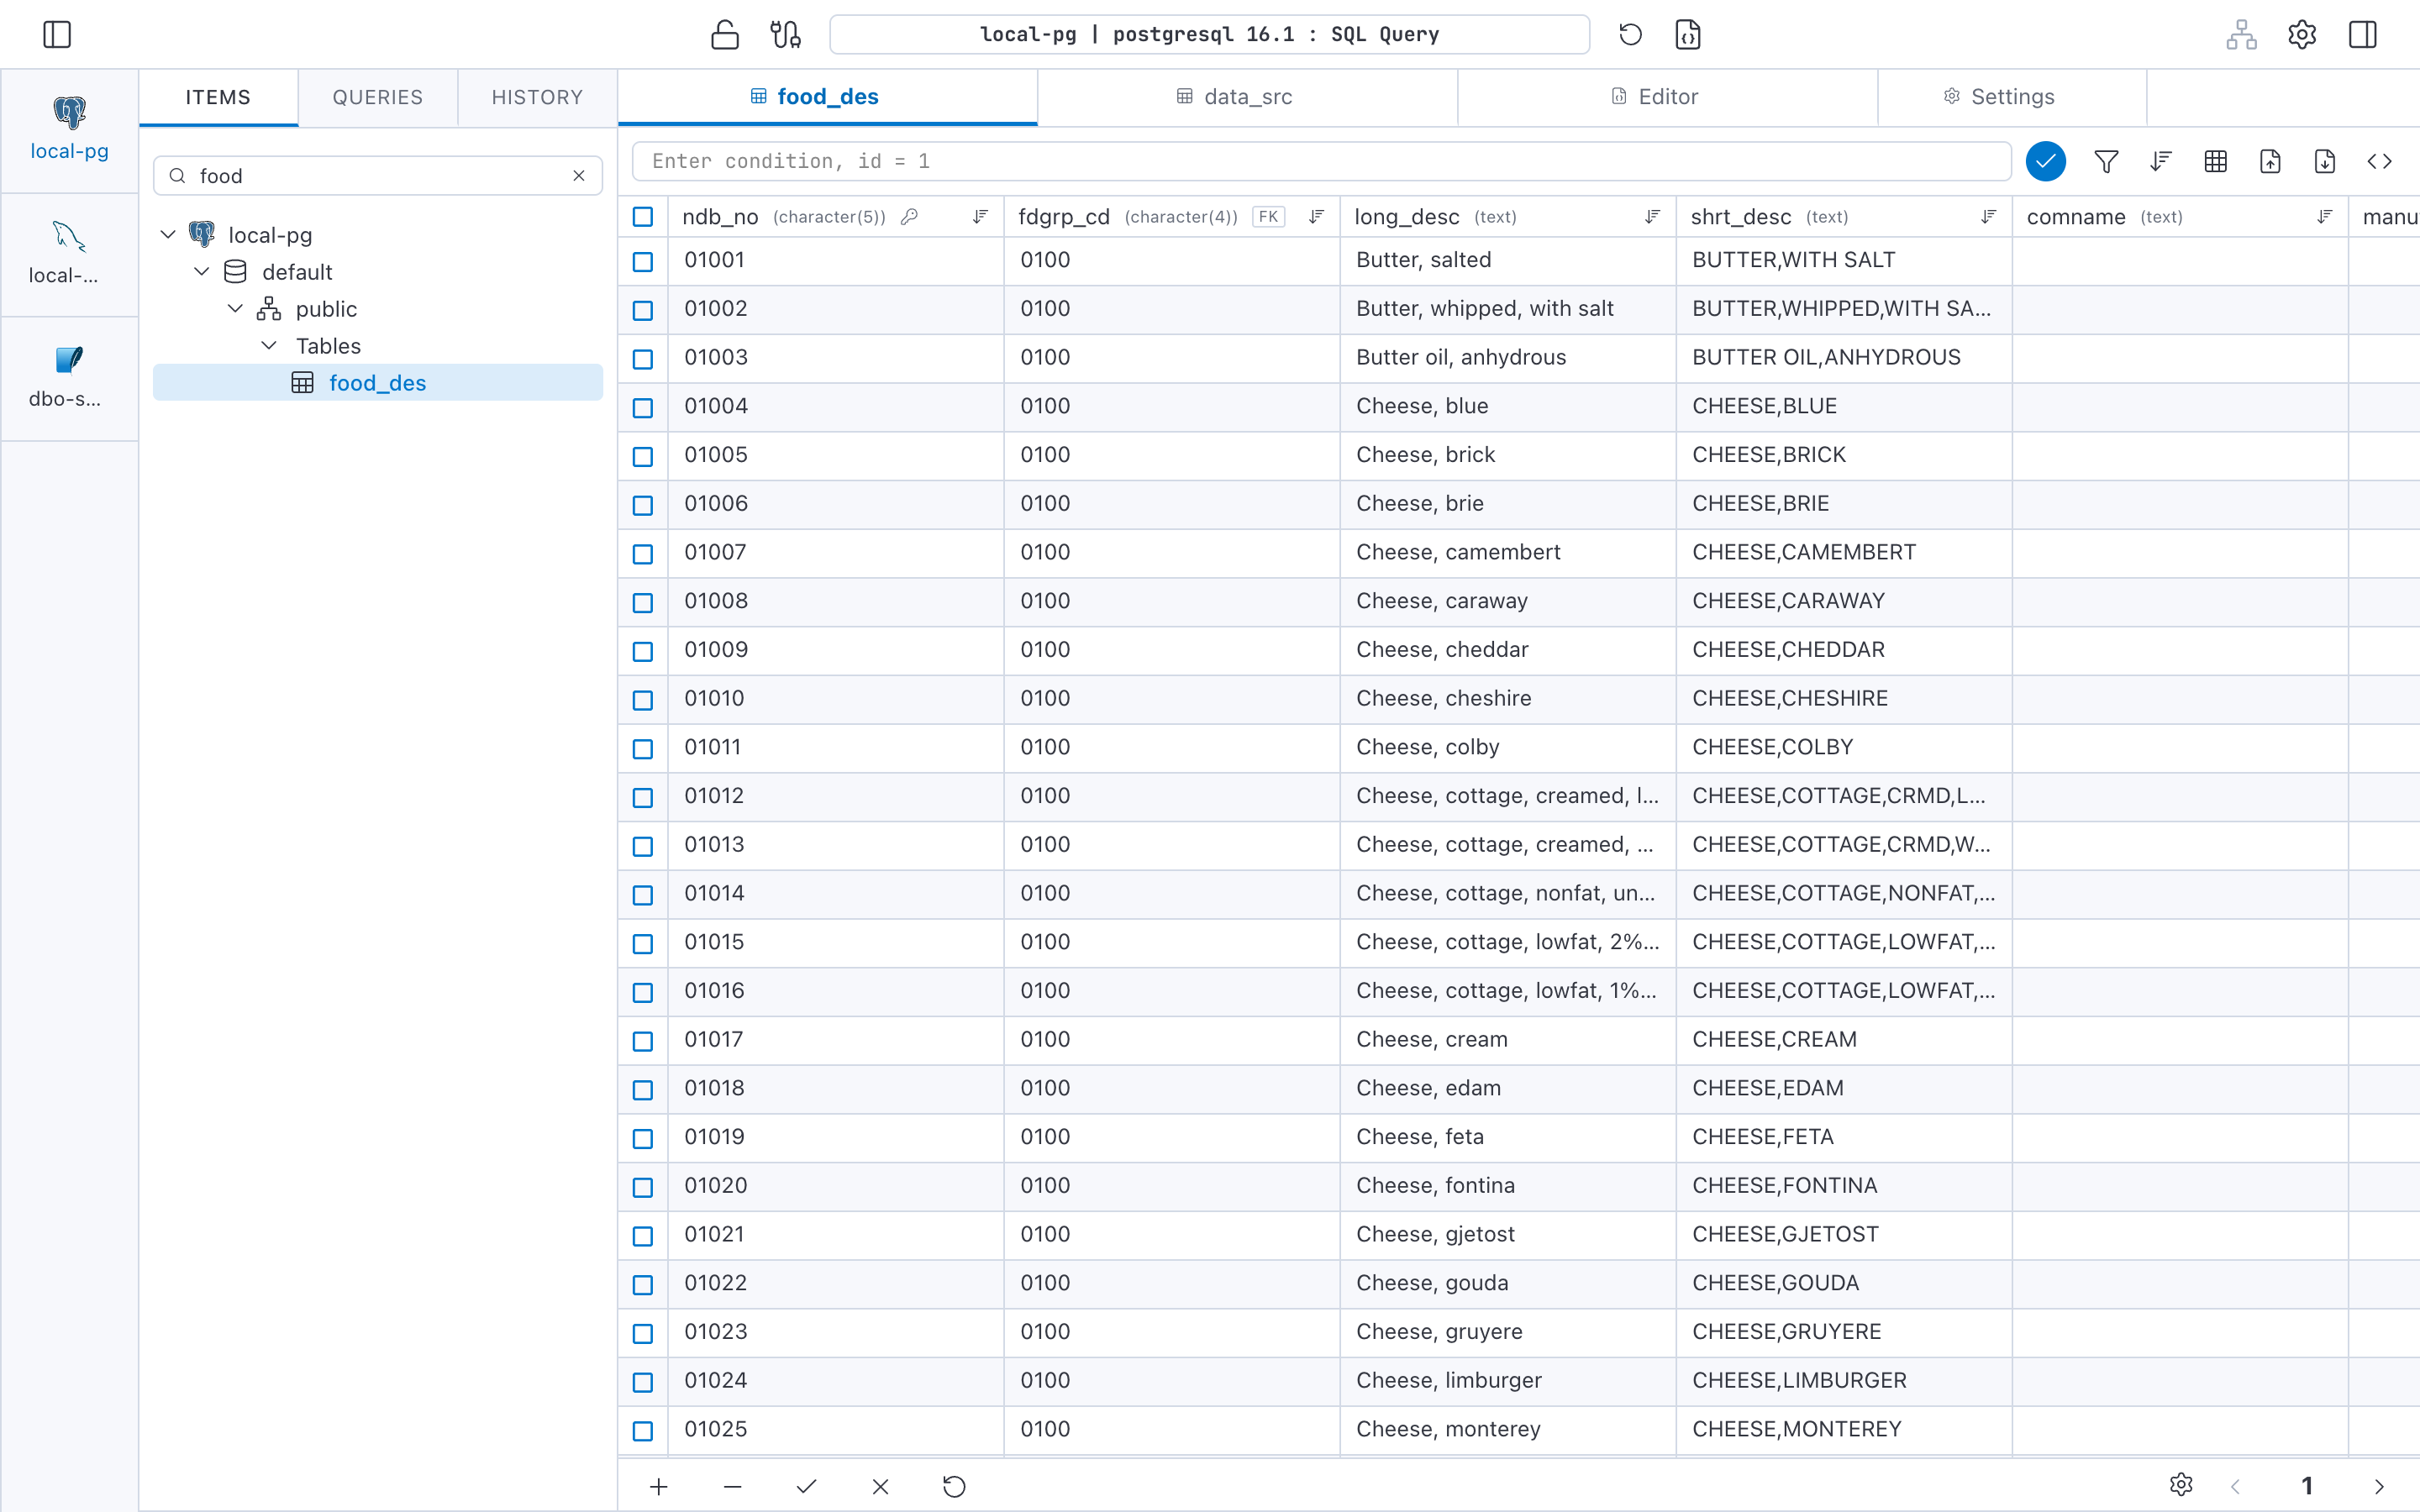Check the row 01025 checkbox
The height and width of the screenshot is (1512, 2420).
643,1431
